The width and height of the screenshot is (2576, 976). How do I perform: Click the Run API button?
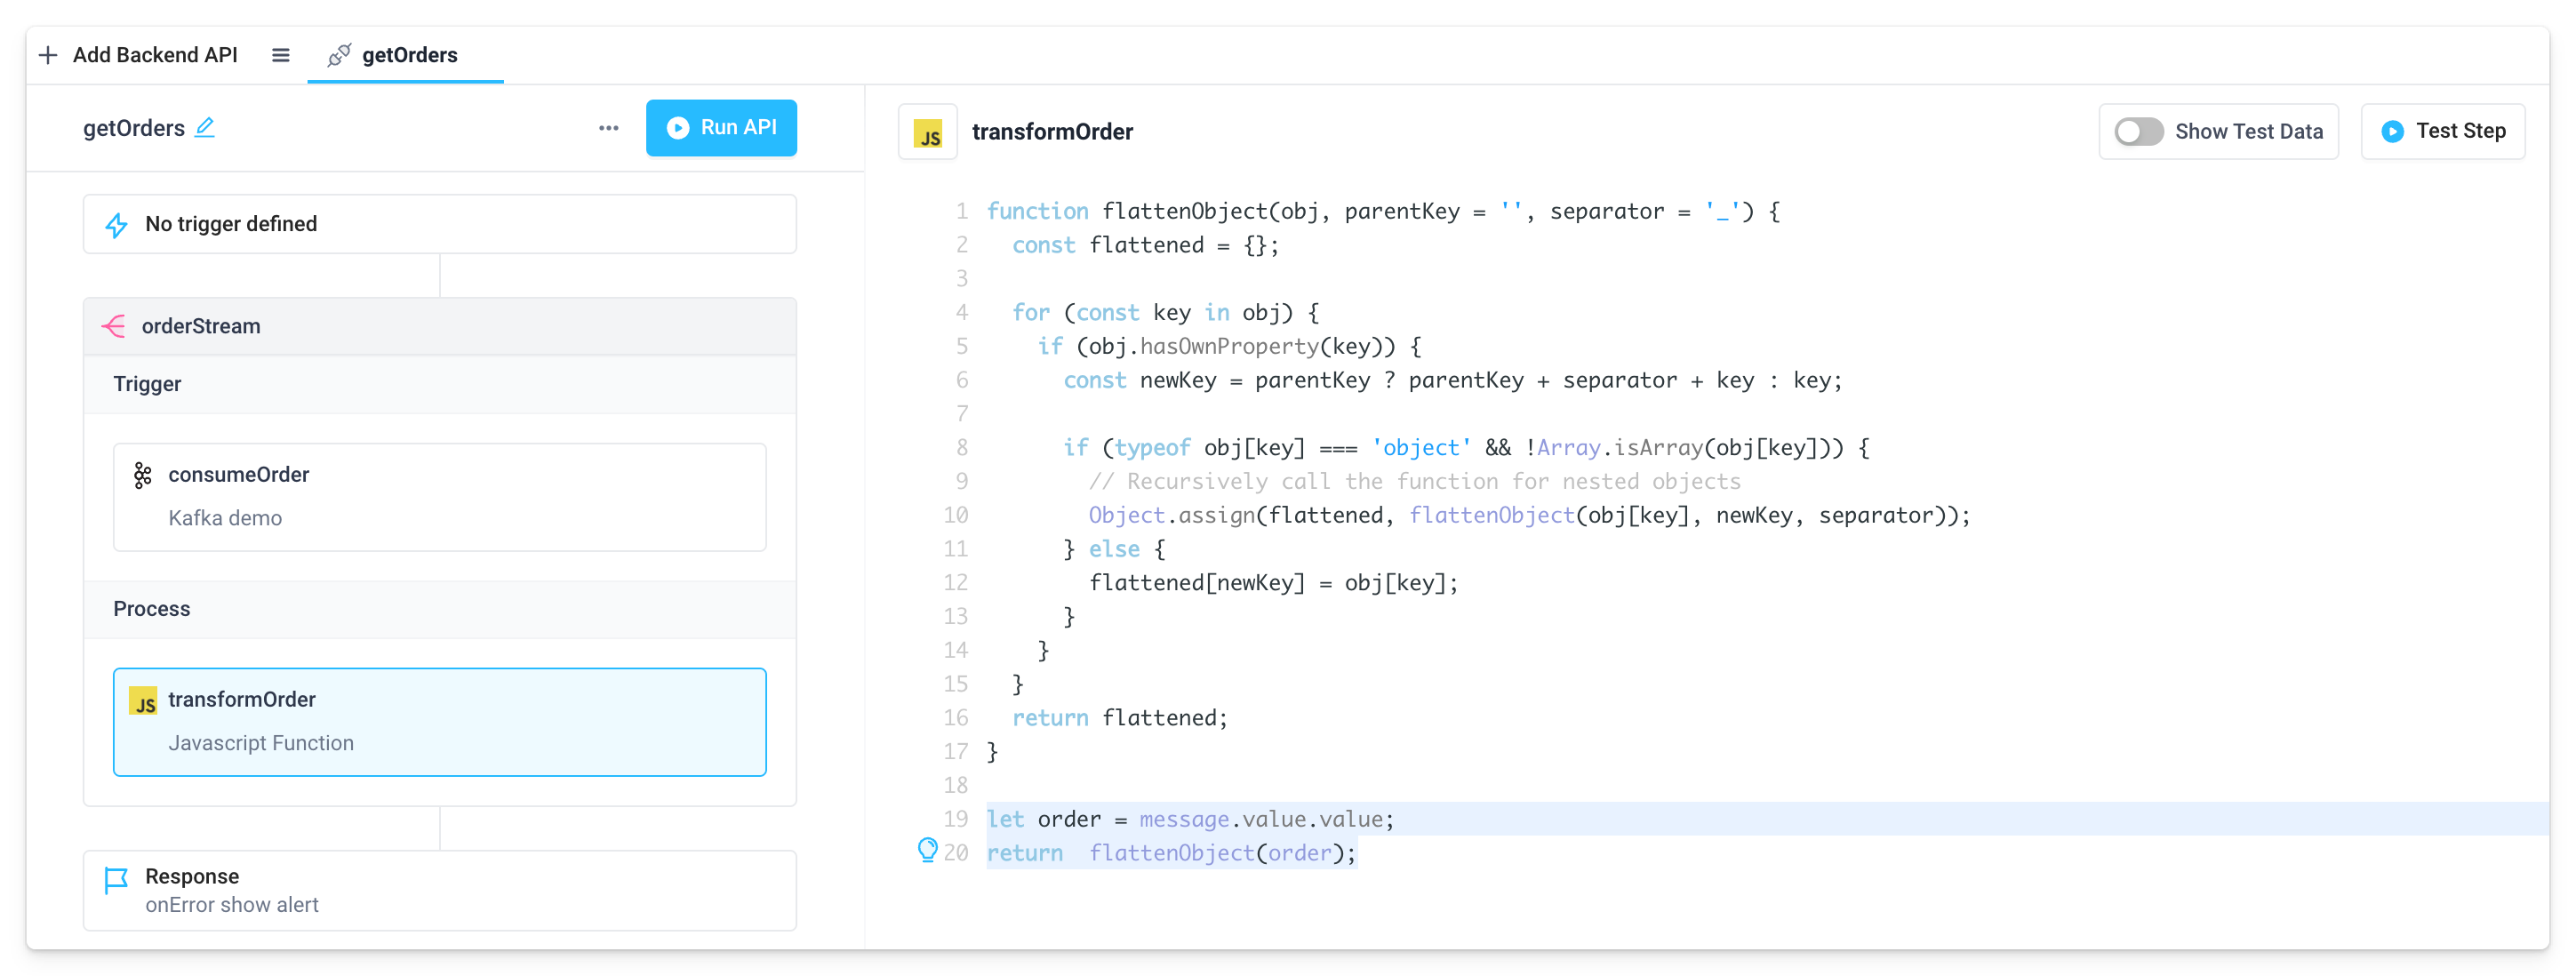721,126
